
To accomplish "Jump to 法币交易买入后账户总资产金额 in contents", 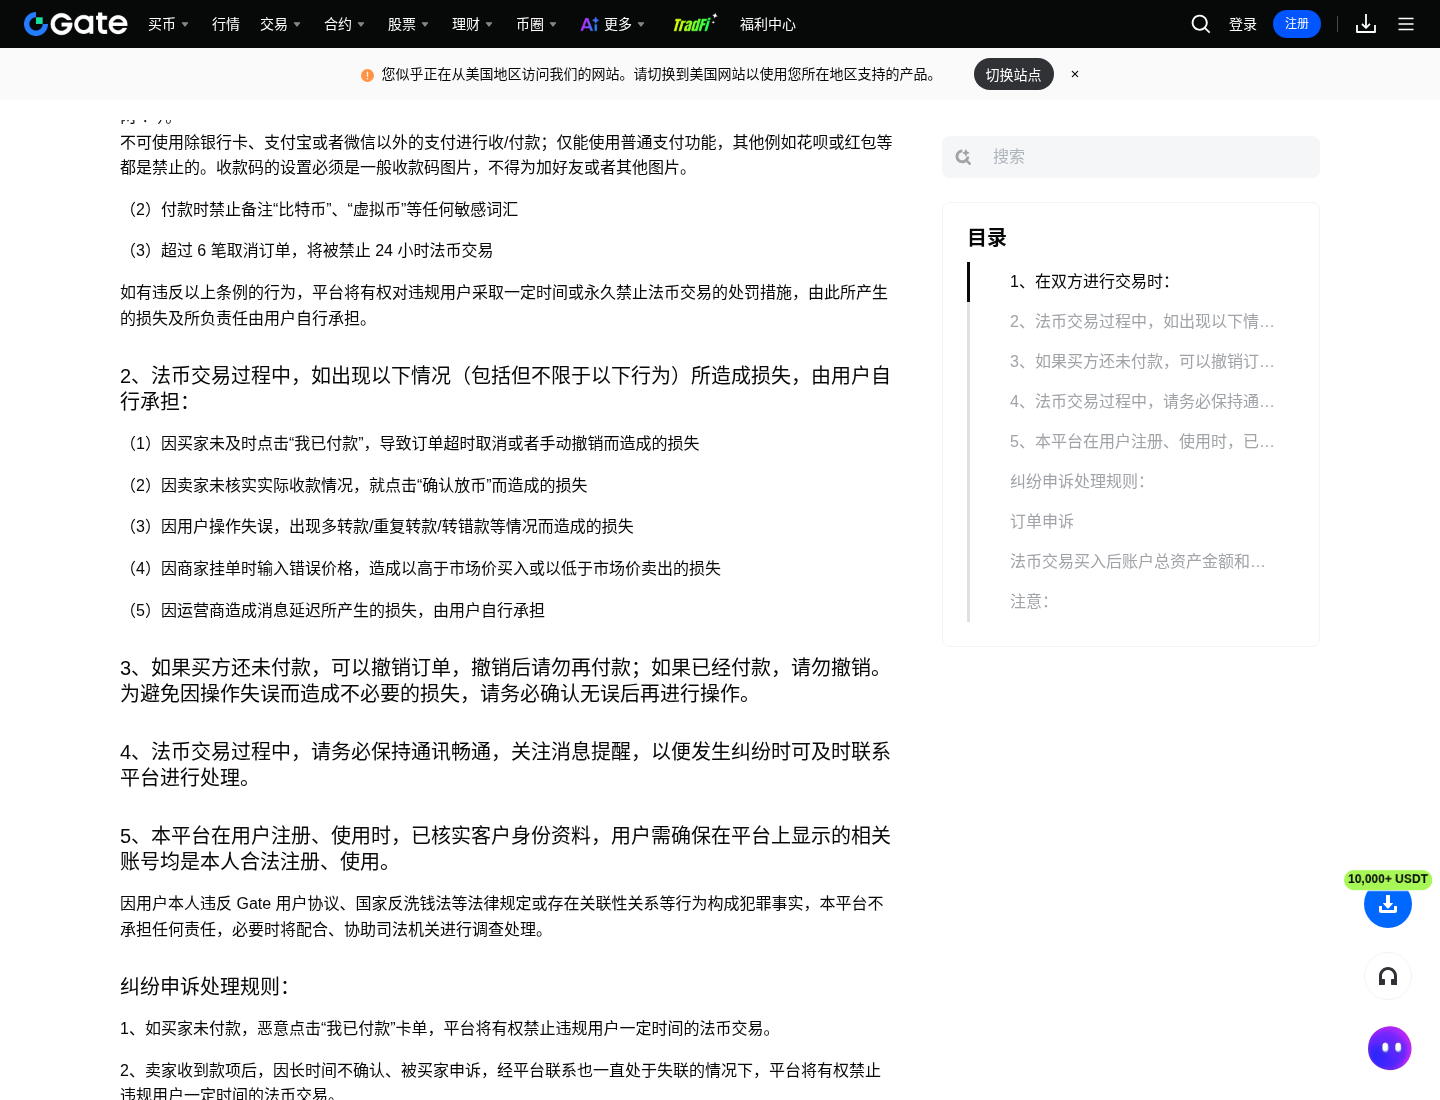I will [x=1138, y=562].
